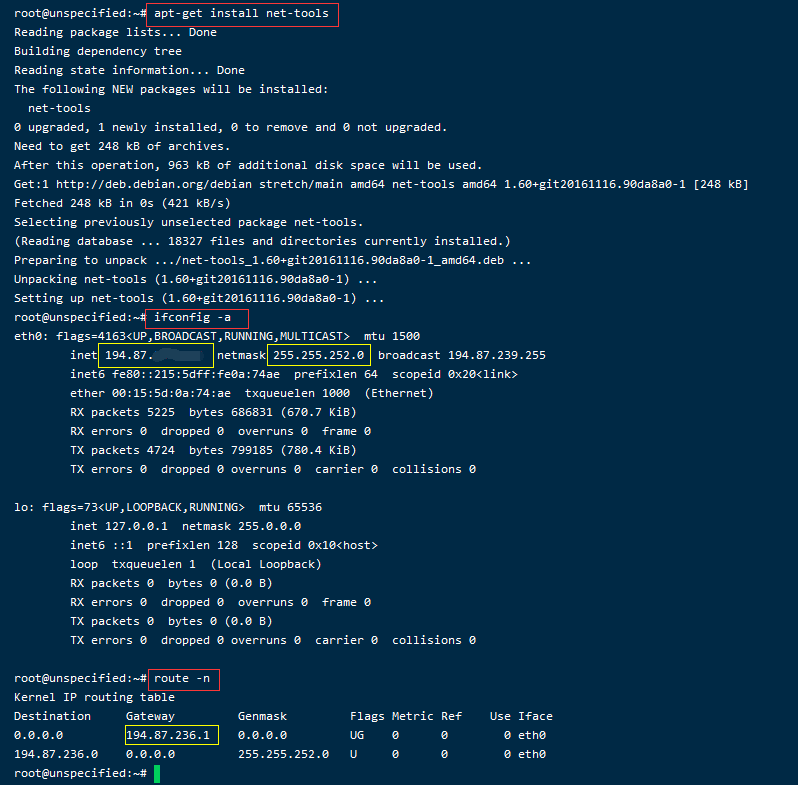Click the Genmask column header
Viewport: 798px width, 785px height.
click(x=263, y=716)
